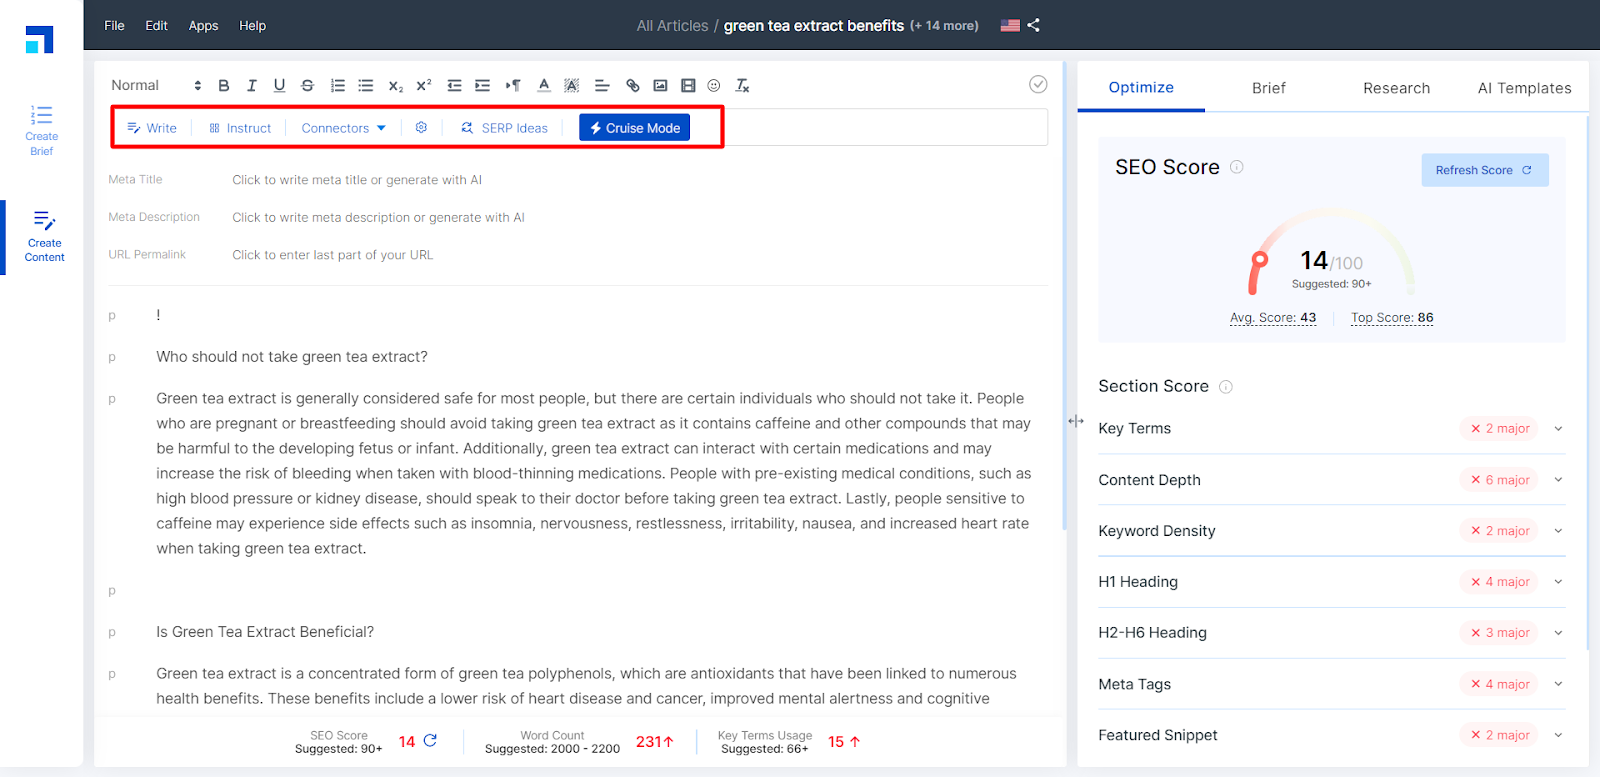Open the File menu

click(114, 25)
